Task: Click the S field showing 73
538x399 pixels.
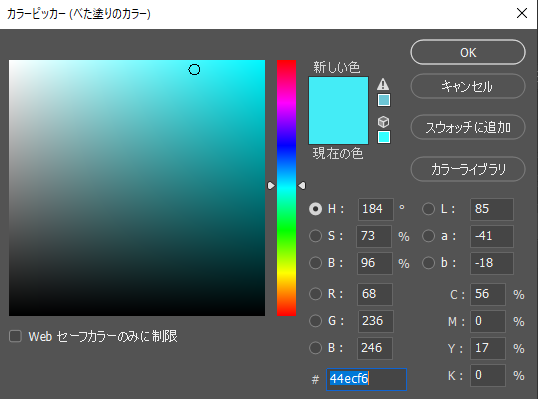Action: [374, 236]
